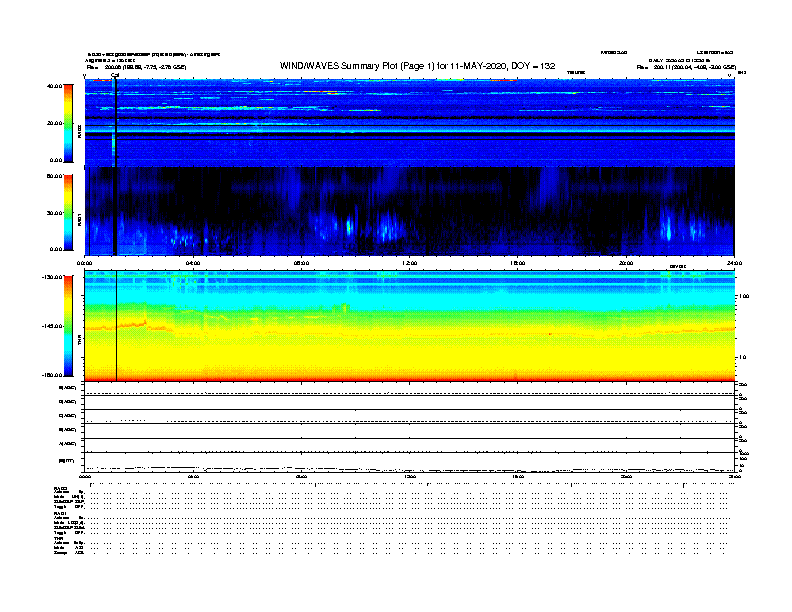792x612 pixels.
Task: Click the -130.00 label on TNR scale
Action: click(53, 277)
